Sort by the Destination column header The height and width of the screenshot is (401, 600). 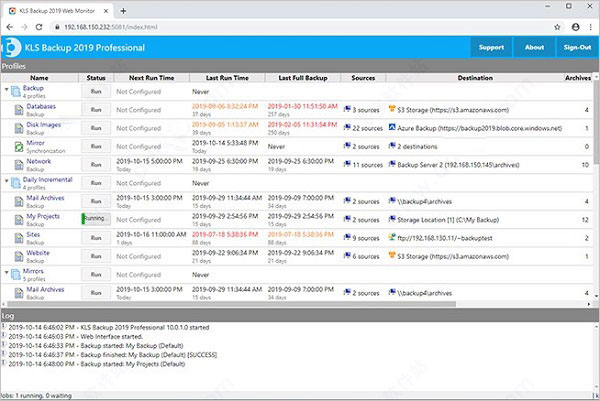pyautogui.click(x=475, y=78)
